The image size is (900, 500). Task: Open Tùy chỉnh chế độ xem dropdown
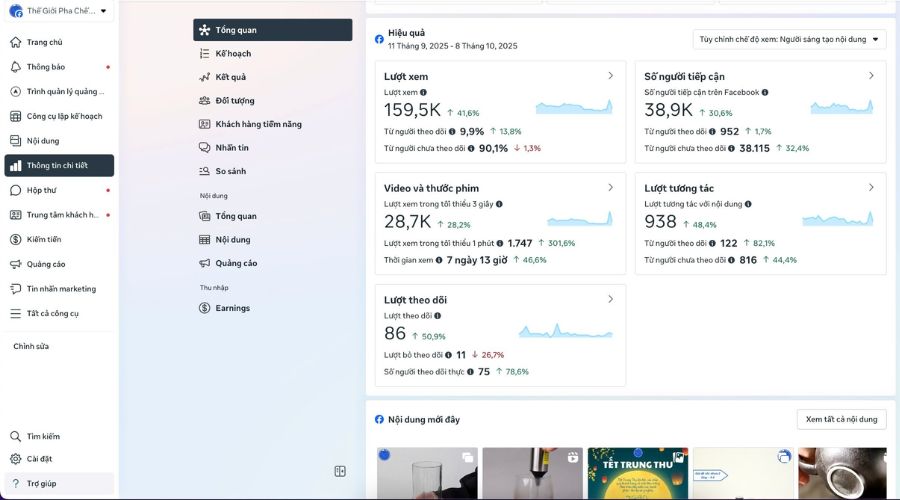pos(789,39)
